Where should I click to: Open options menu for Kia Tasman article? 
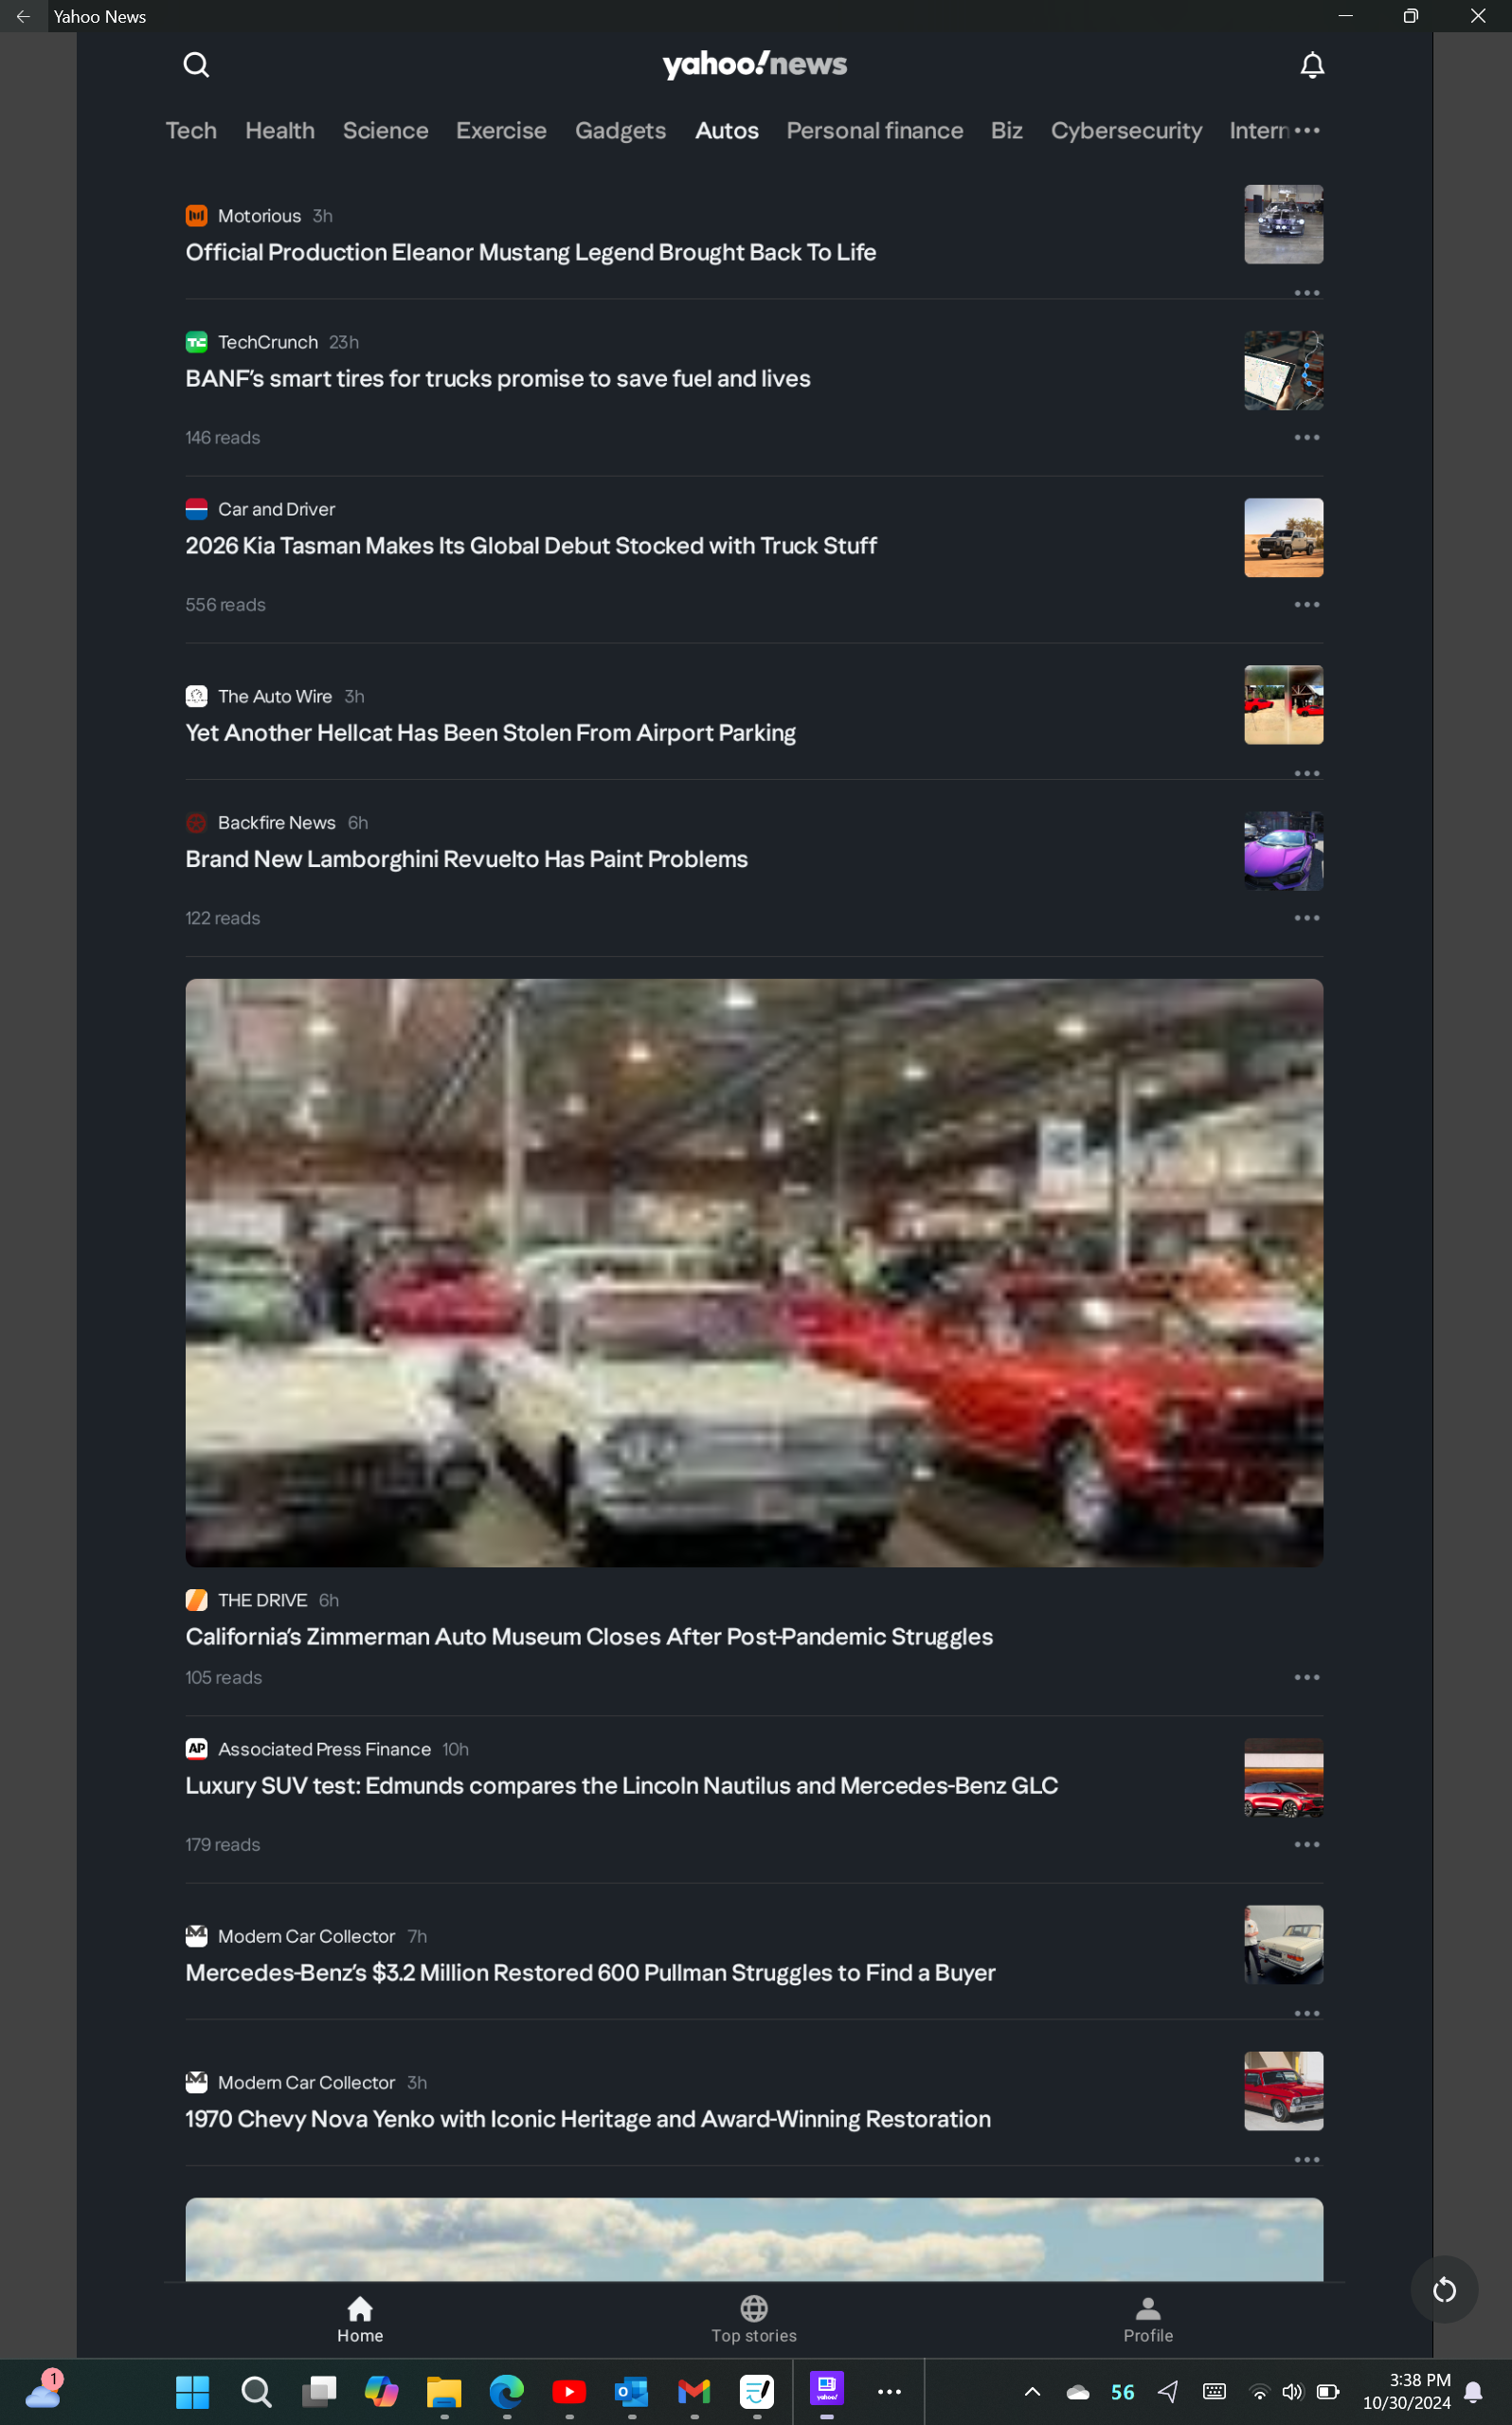[1307, 604]
